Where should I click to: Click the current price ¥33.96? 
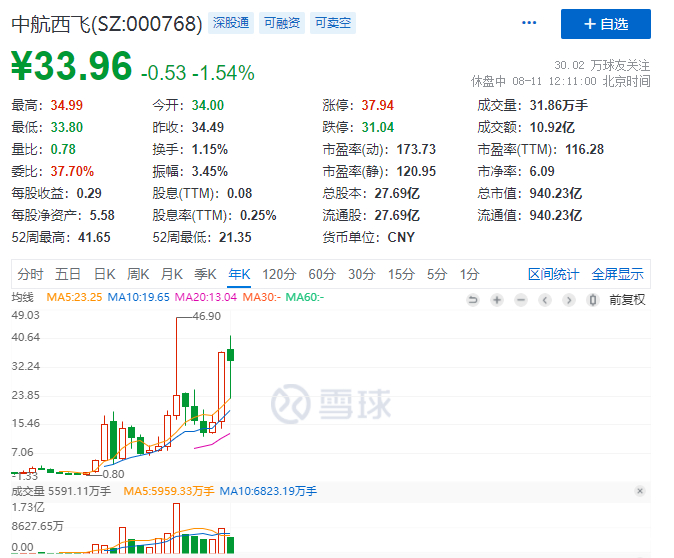(x=72, y=66)
